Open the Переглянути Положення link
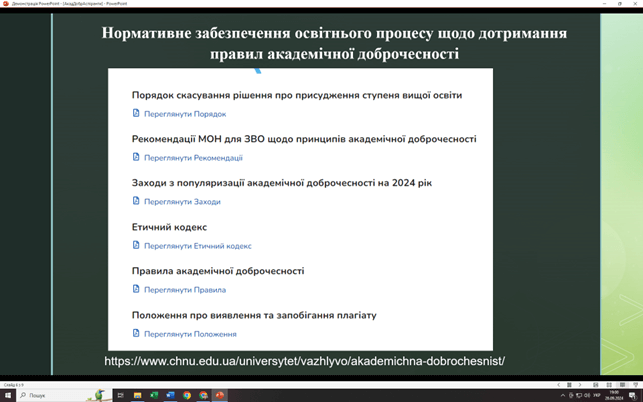The image size is (643, 402). 189,334
